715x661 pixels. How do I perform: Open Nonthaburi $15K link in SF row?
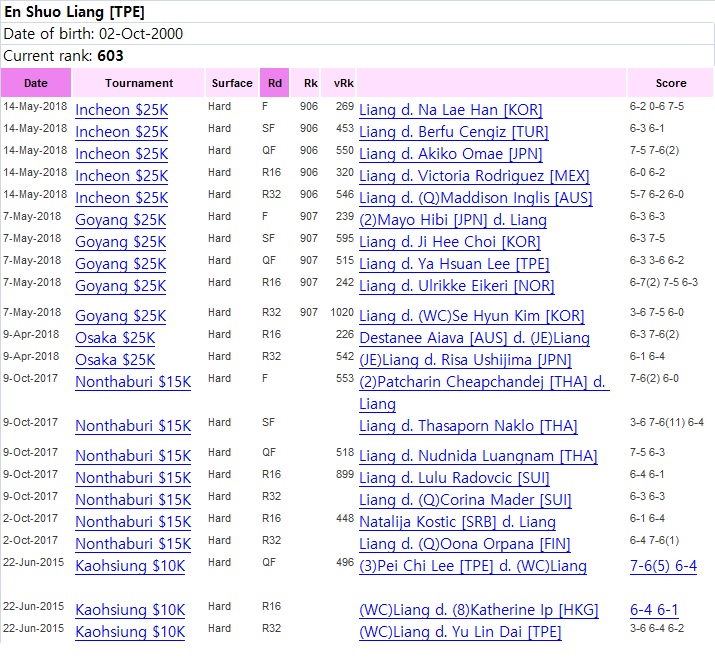133,426
